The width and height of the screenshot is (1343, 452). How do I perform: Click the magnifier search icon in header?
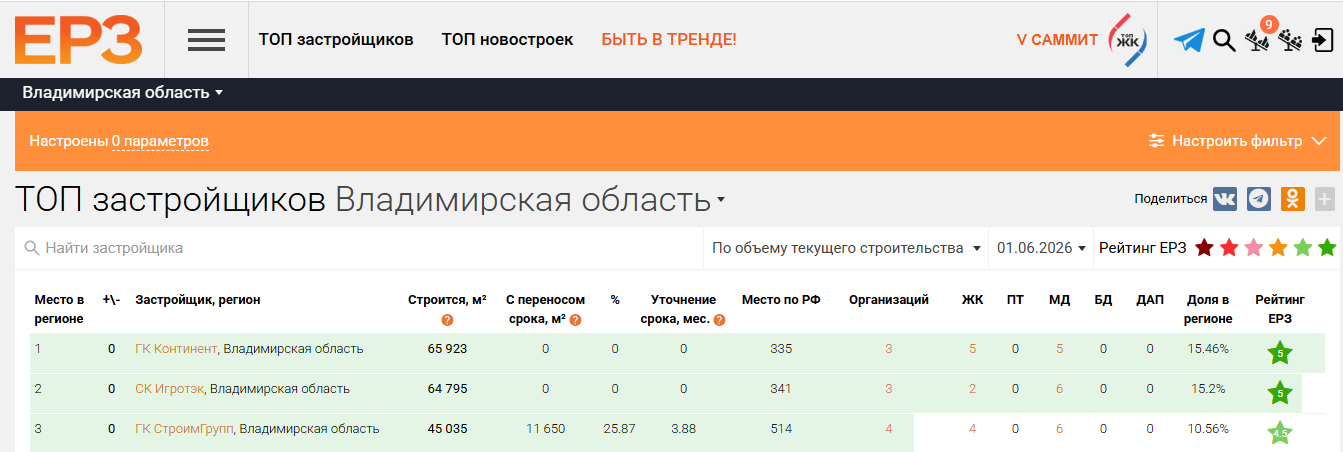point(1224,40)
